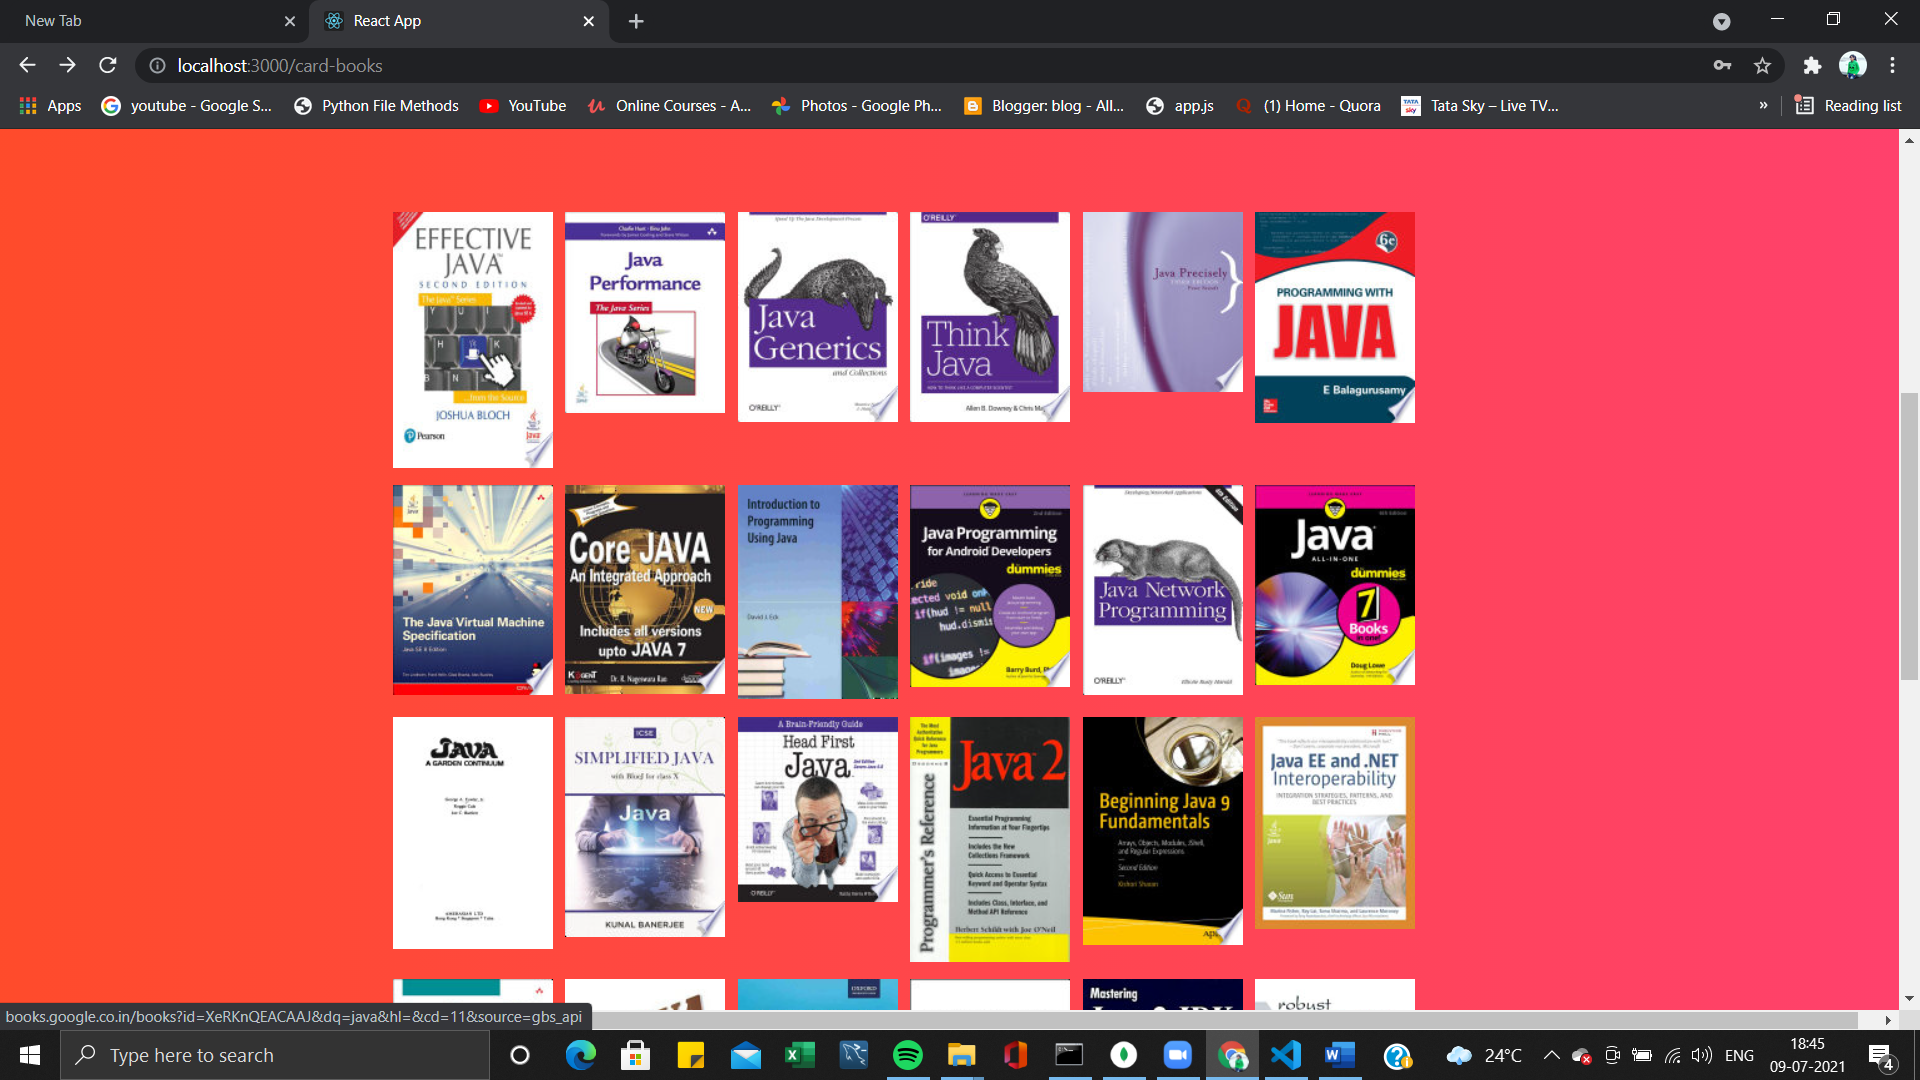Open Visual Studio Code from taskbar
The height and width of the screenshot is (1080, 1920).
[1286, 1055]
